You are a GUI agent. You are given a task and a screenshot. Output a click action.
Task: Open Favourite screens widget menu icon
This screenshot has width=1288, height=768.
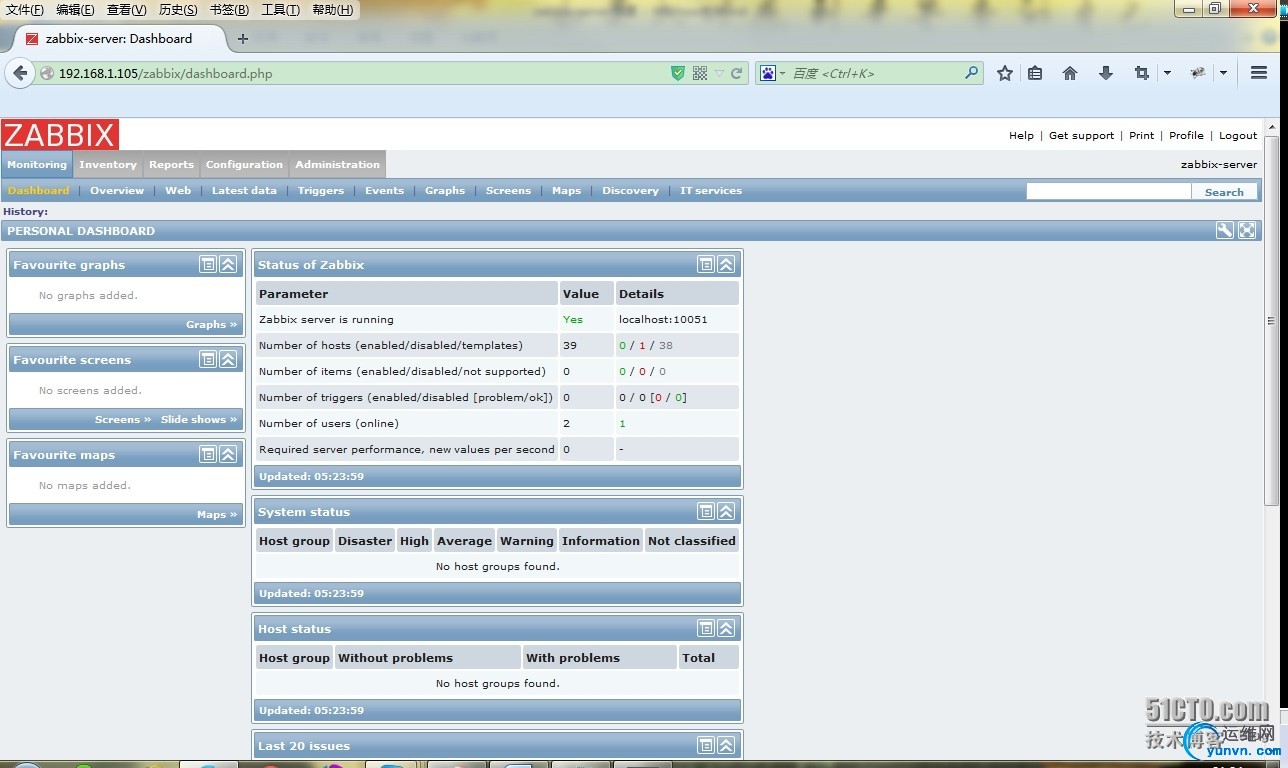coord(208,359)
